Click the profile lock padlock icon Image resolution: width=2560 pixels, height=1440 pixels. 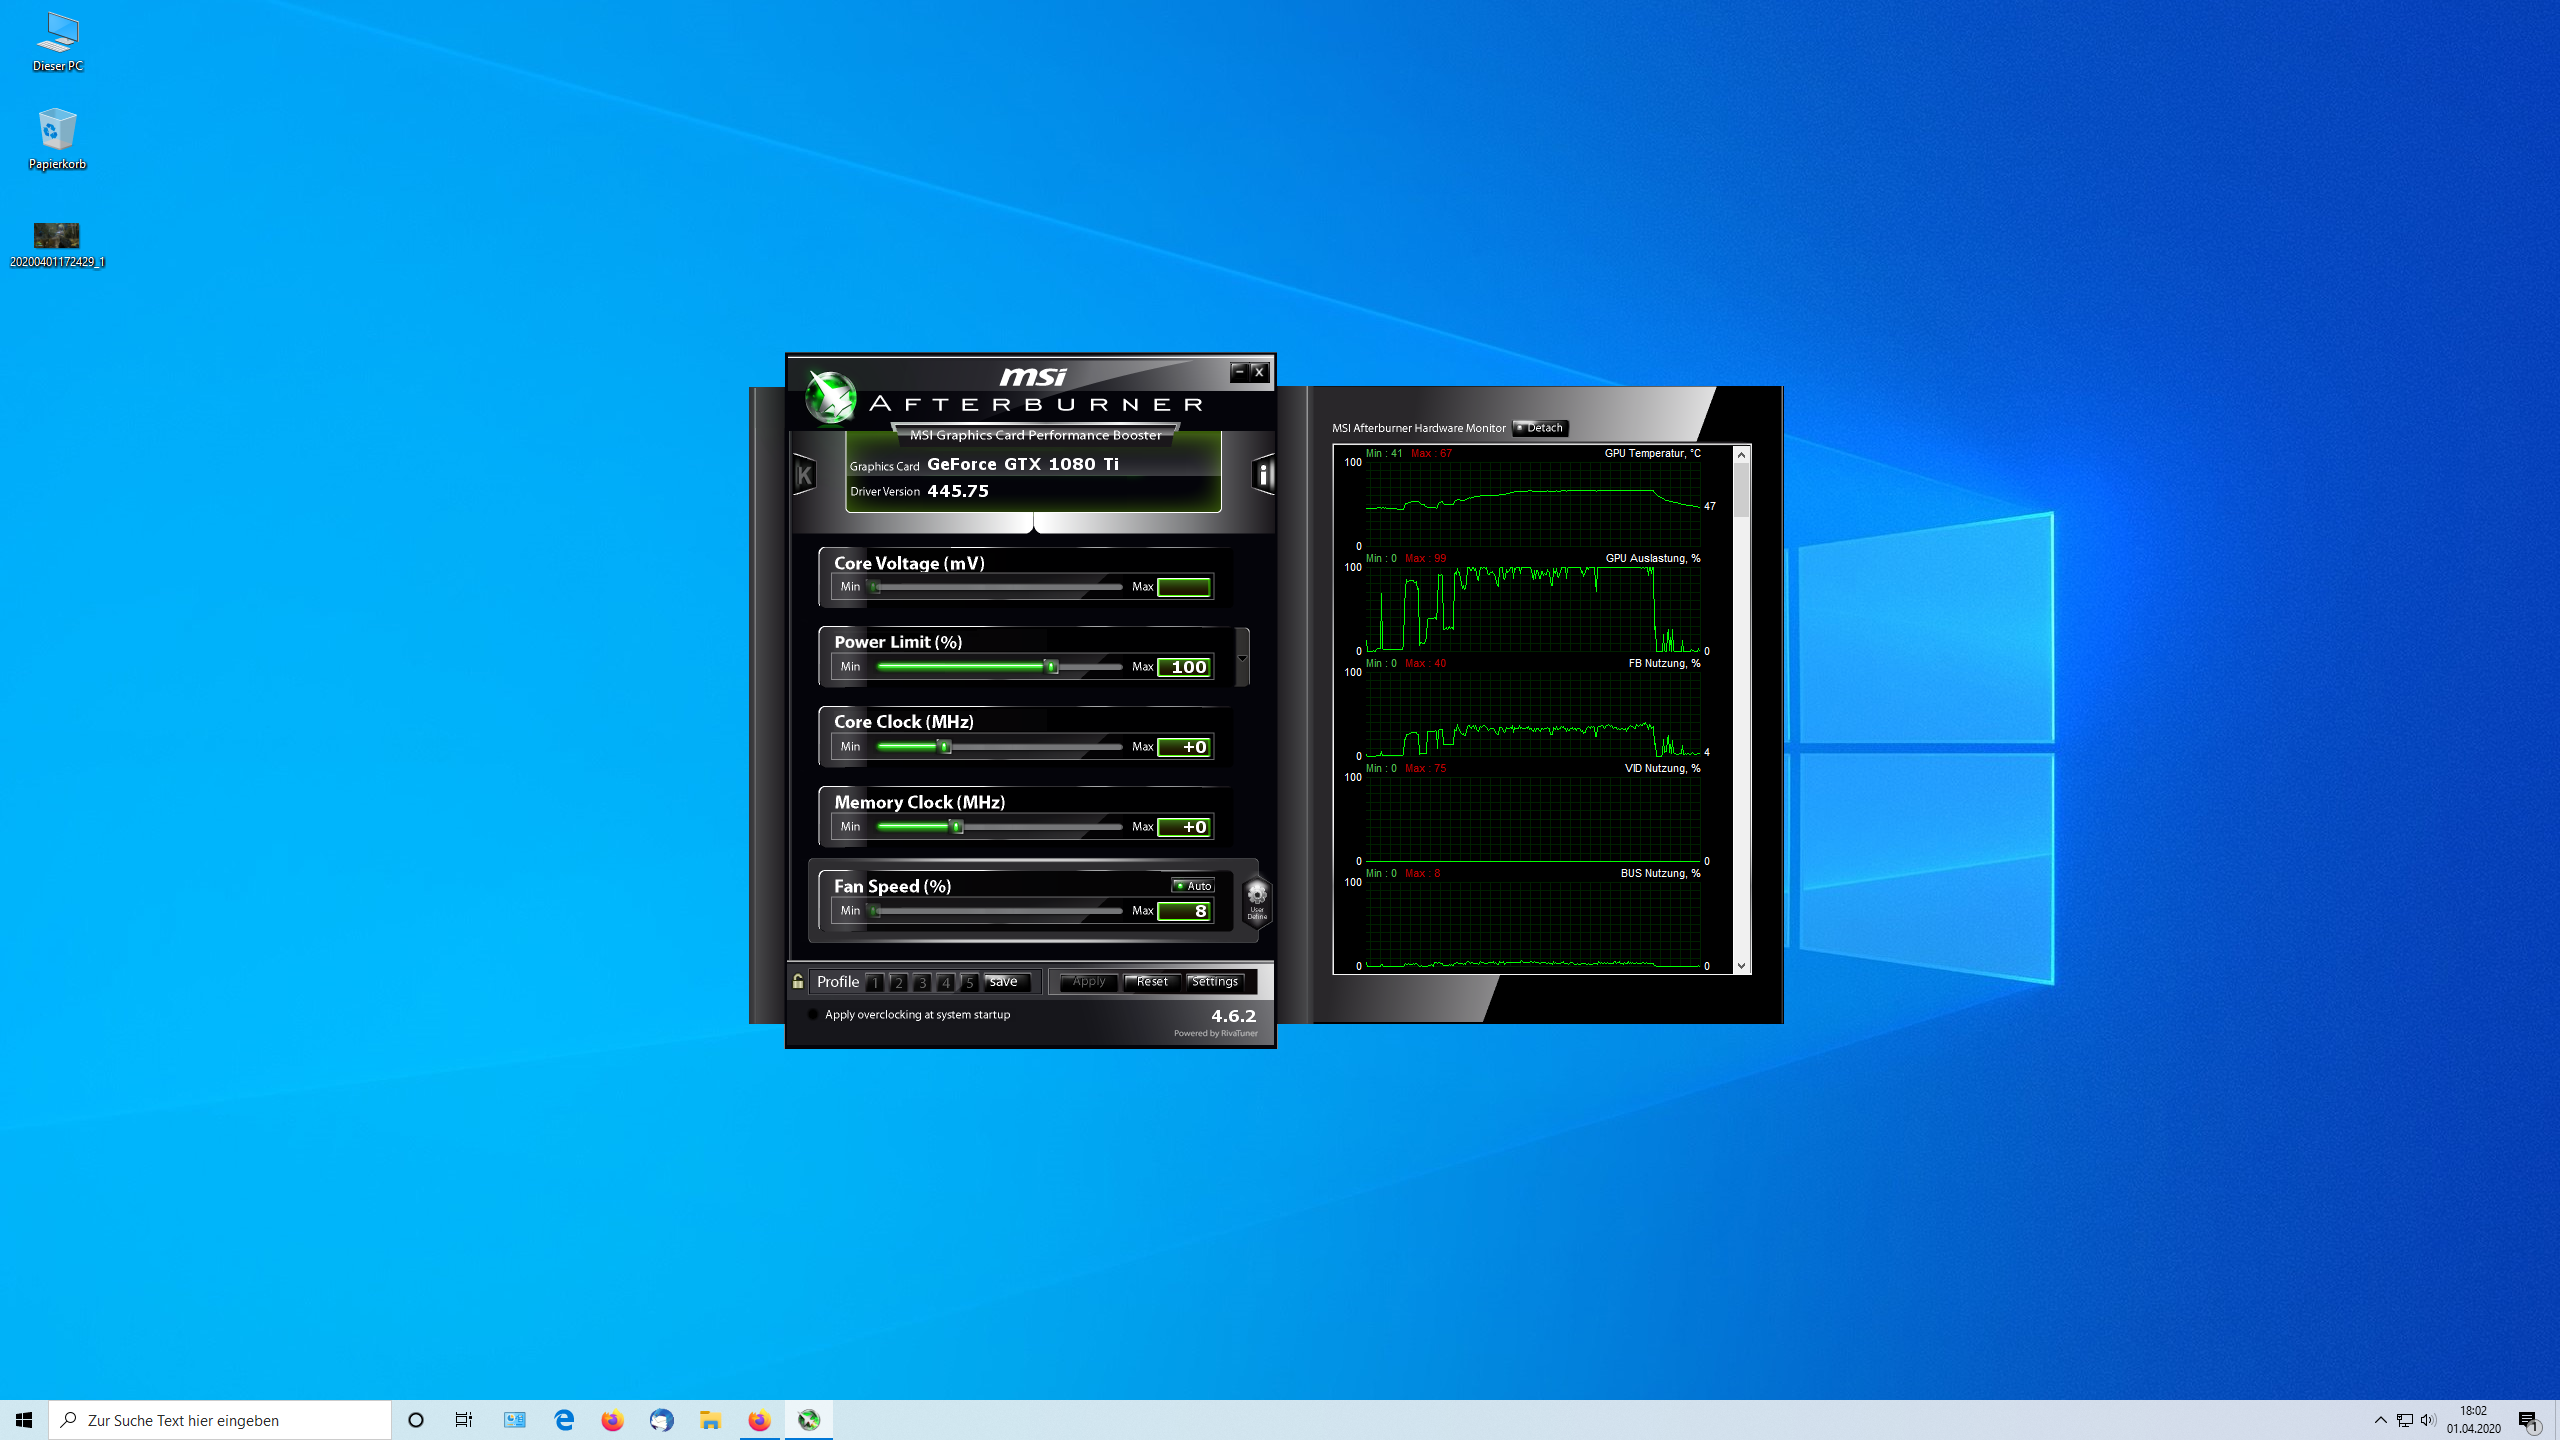pos(798,982)
